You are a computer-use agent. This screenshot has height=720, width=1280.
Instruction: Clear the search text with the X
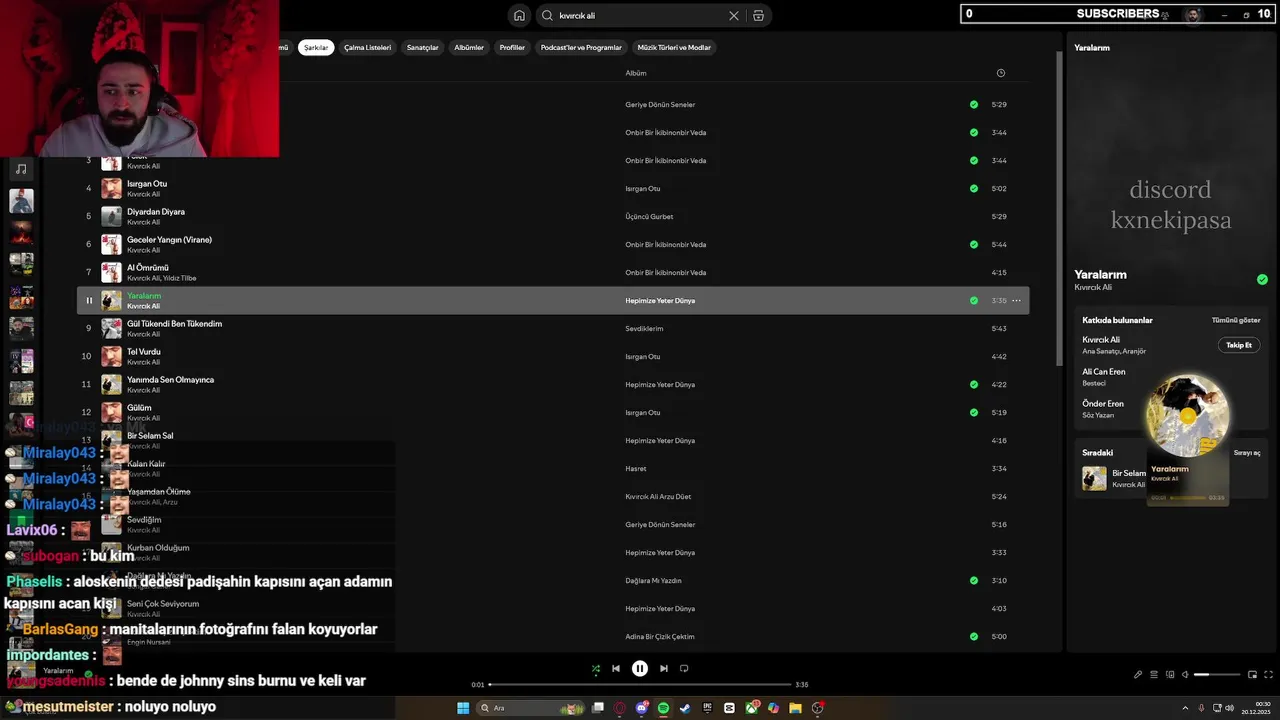click(x=734, y=16)
